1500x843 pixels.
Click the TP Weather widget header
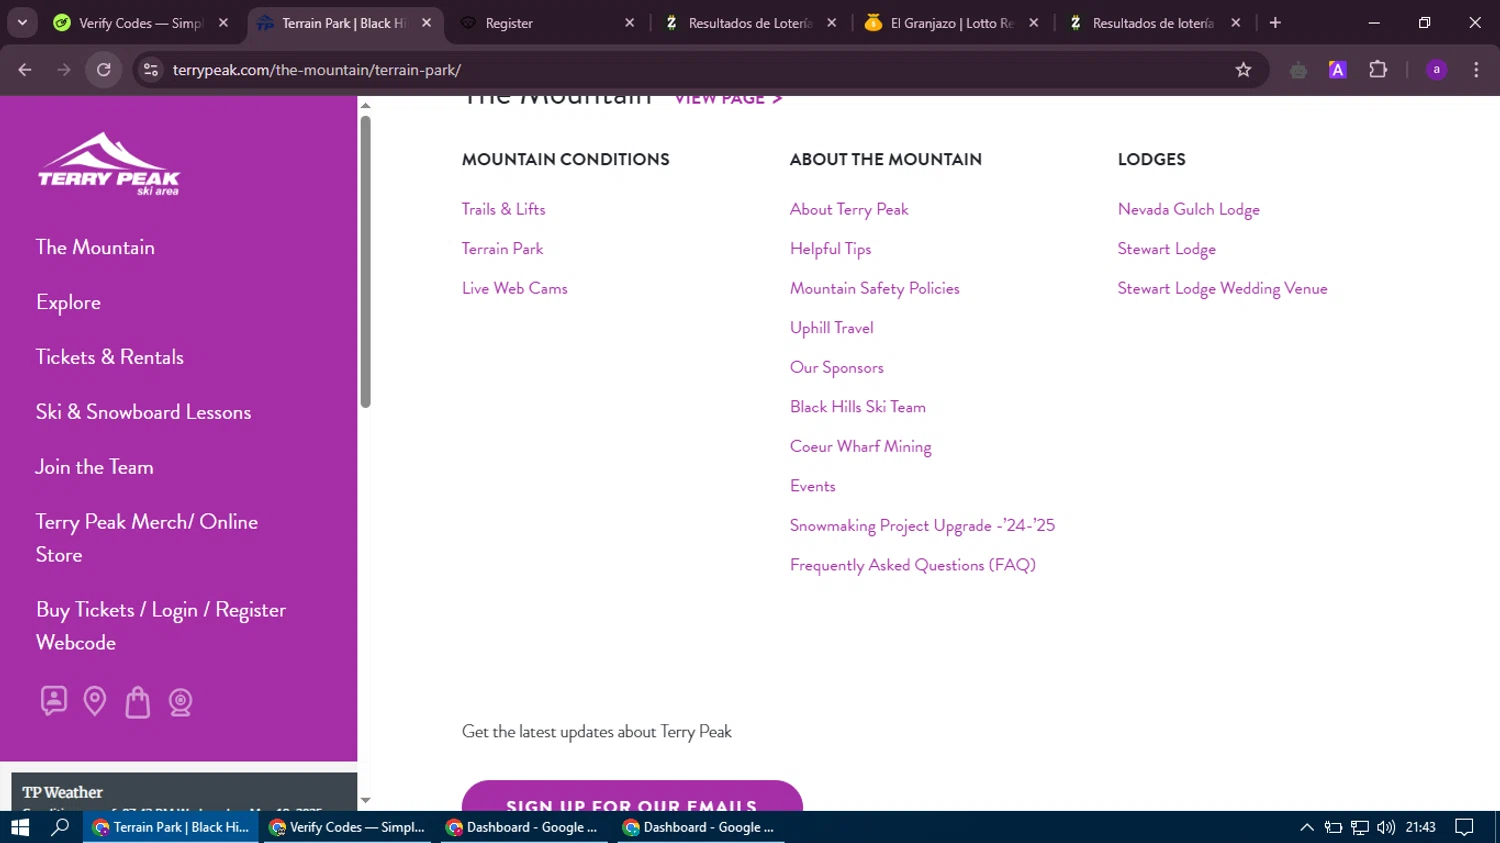tap(62, 792)
